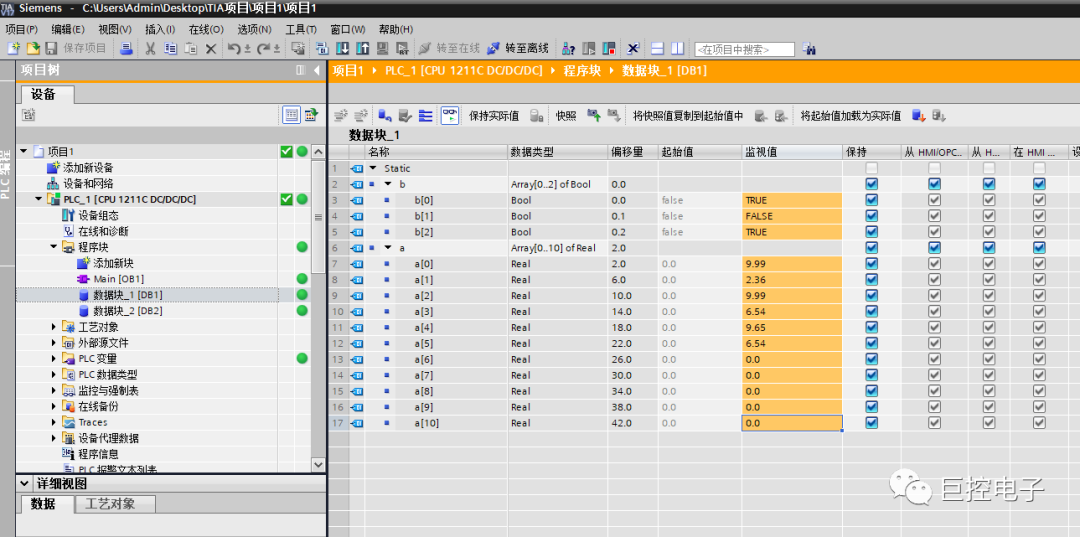
Task: Click blue load-start-values-as-actual icon
Action: click(919, 116)
